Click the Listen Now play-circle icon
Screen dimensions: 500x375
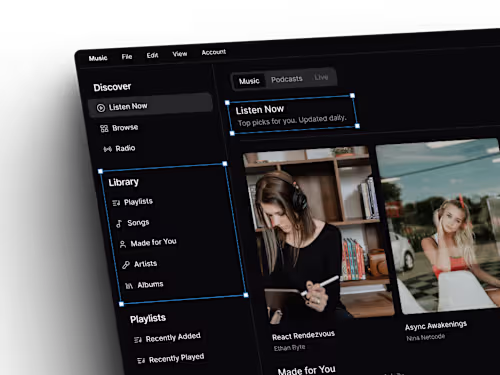point(101,108)
